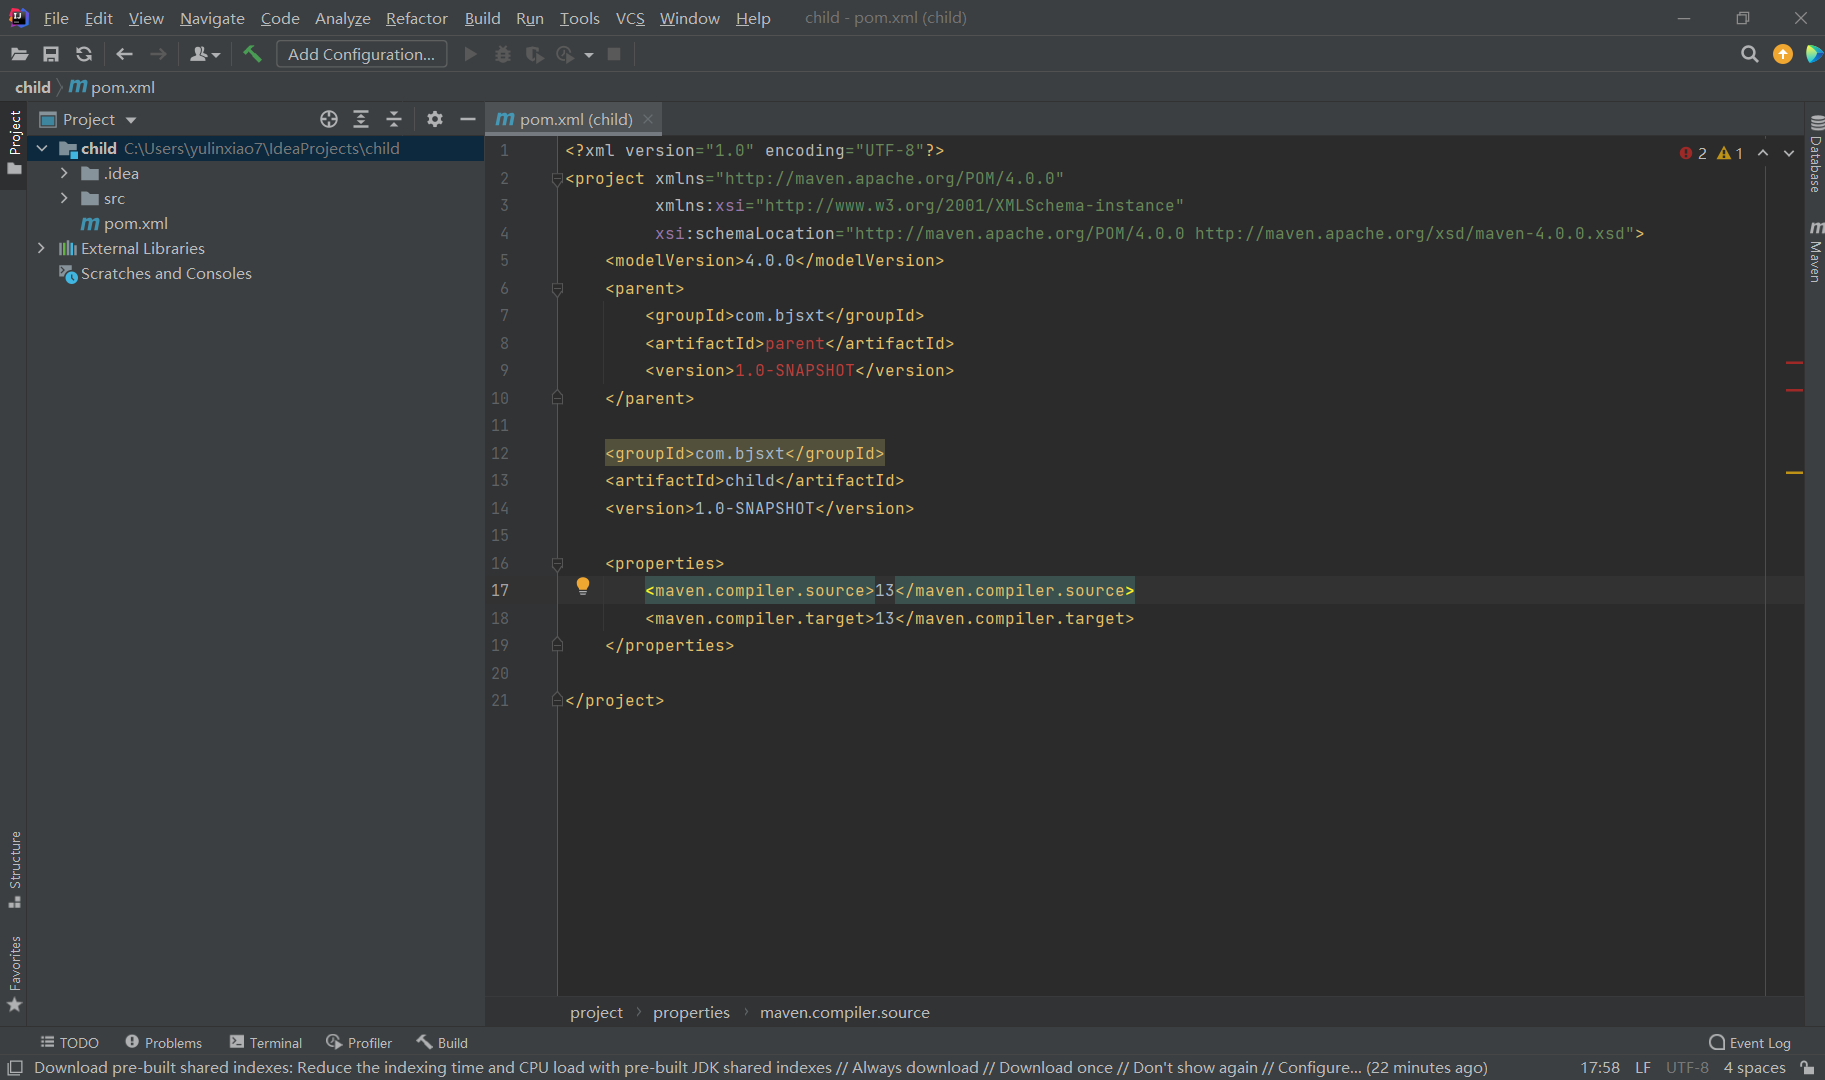The height and width of the screenshot is (1080, 1825).
Task: Reload all from disk with sync icon
Action: 84,54
